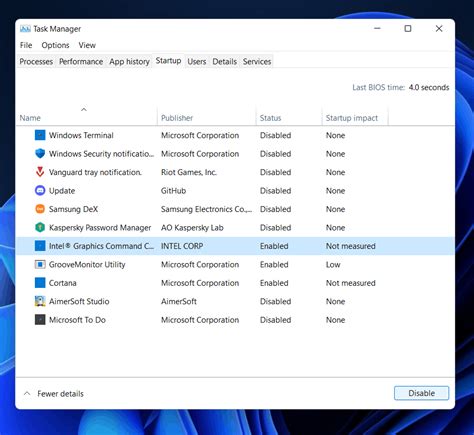The width and height of the screenshot is (474, 435).
Task: Minimize the Task Manager window
Action: 377,29
